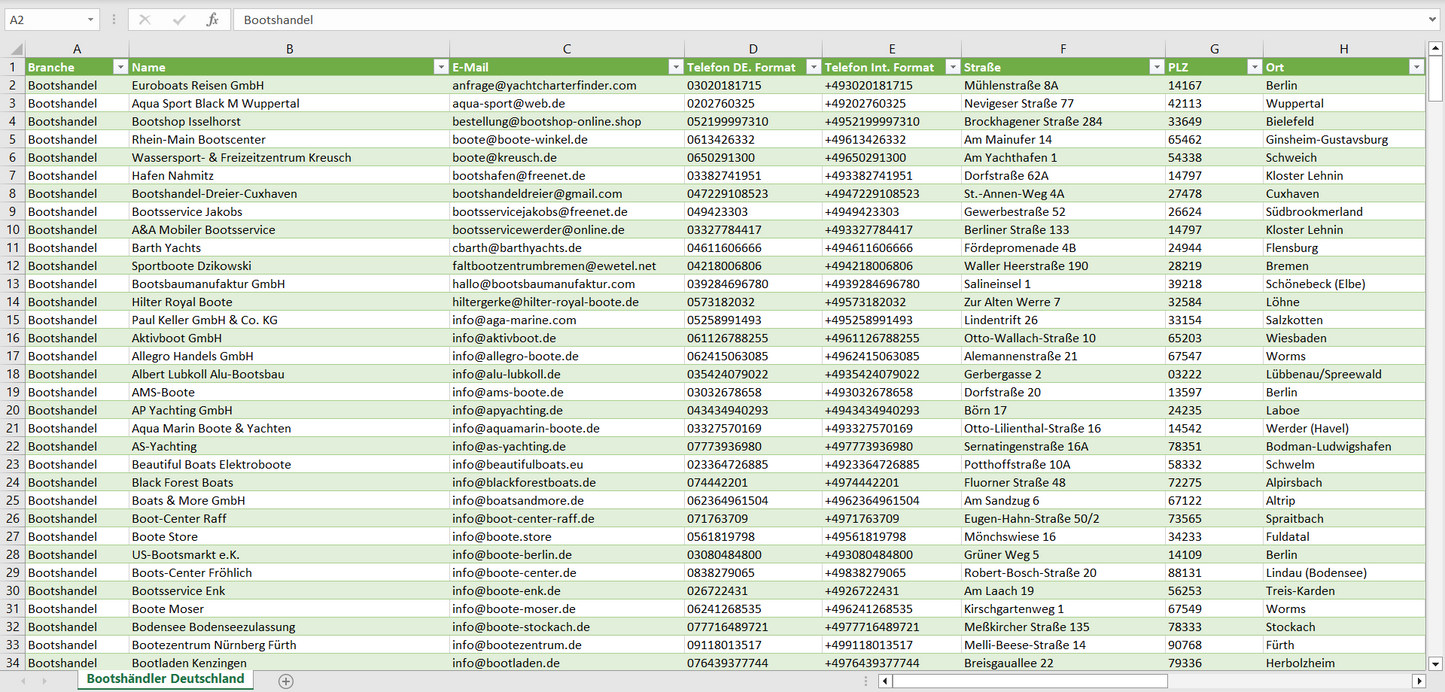
Task: Click the vertical scrollbar down arrow
Action: (x=1436, y=663)
